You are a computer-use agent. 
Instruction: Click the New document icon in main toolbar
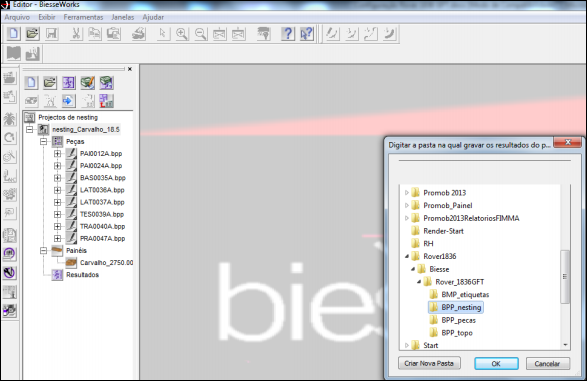pos(13,34)
